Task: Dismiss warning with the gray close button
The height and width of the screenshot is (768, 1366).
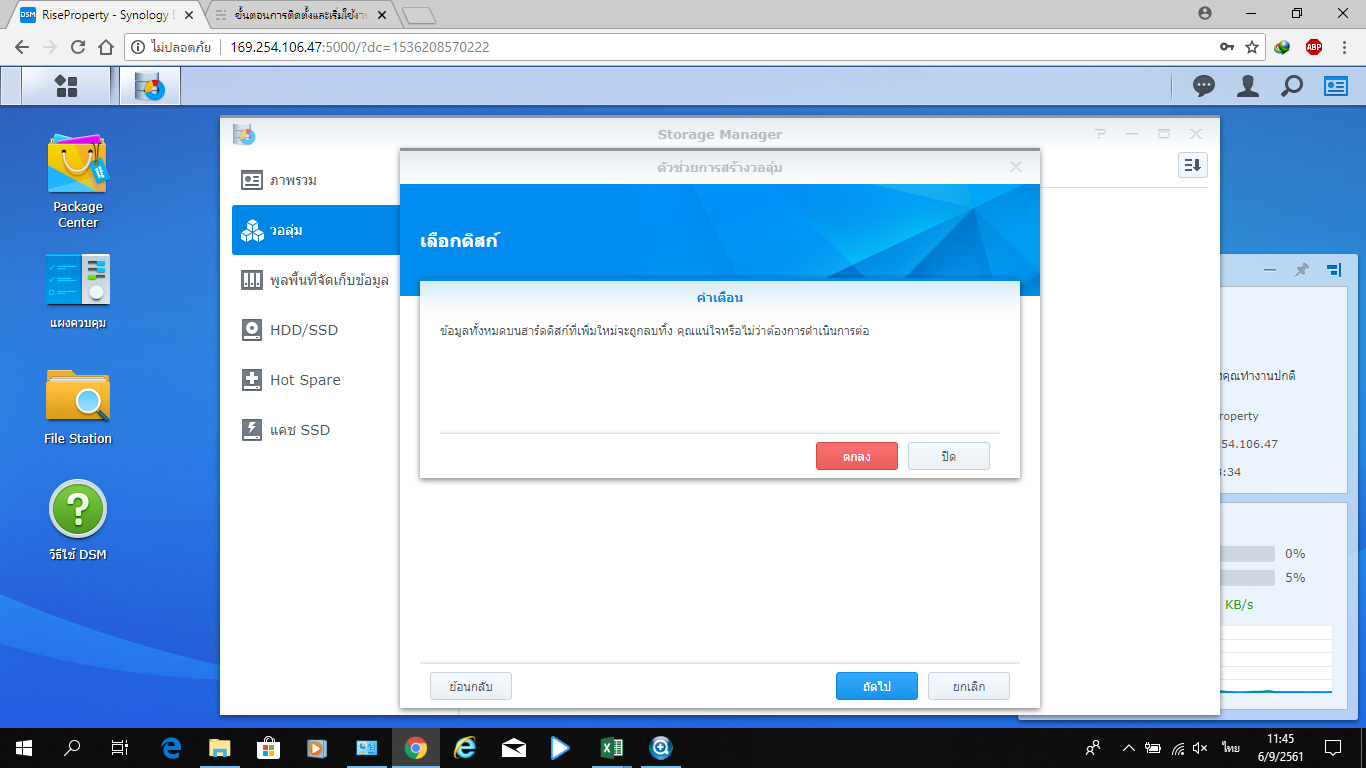Action: [x=948, y=456]
